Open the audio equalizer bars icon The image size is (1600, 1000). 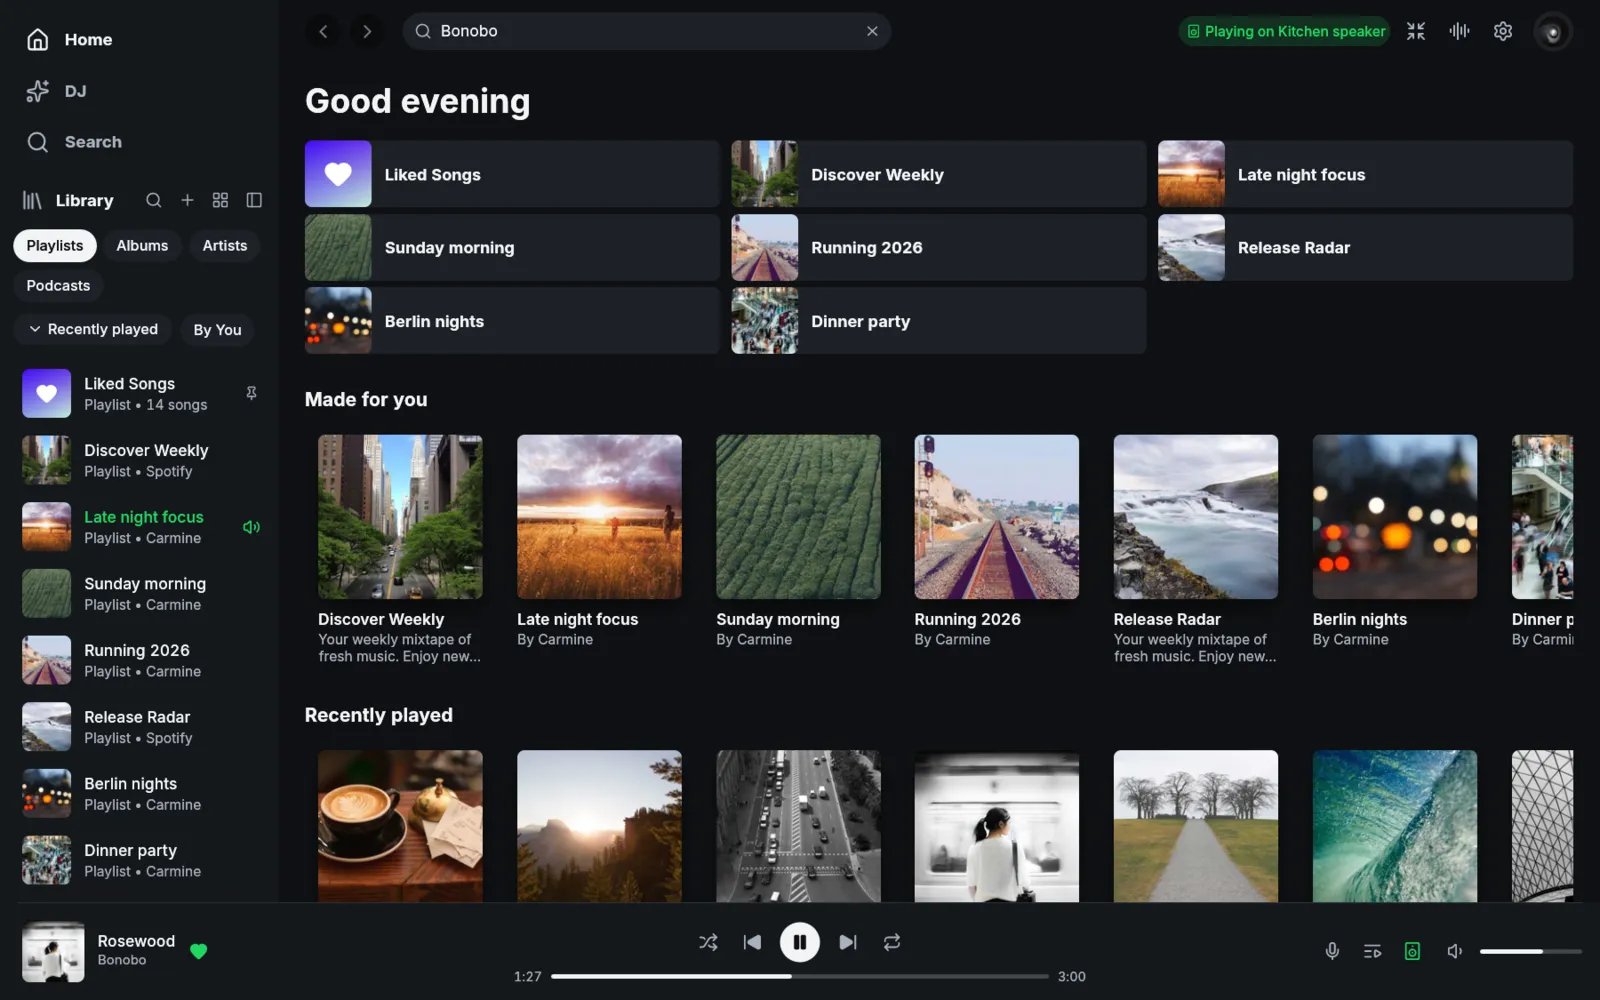1459,31
